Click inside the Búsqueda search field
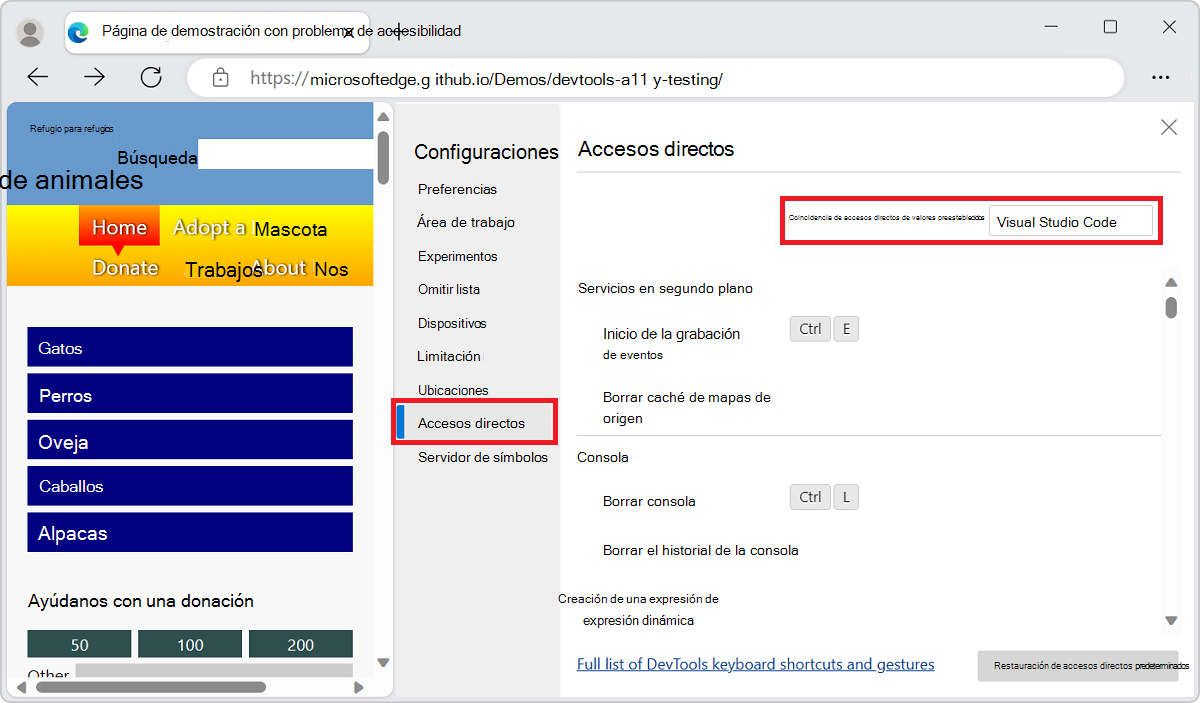The image size is (1200, 703). click(x=285, y=156)
